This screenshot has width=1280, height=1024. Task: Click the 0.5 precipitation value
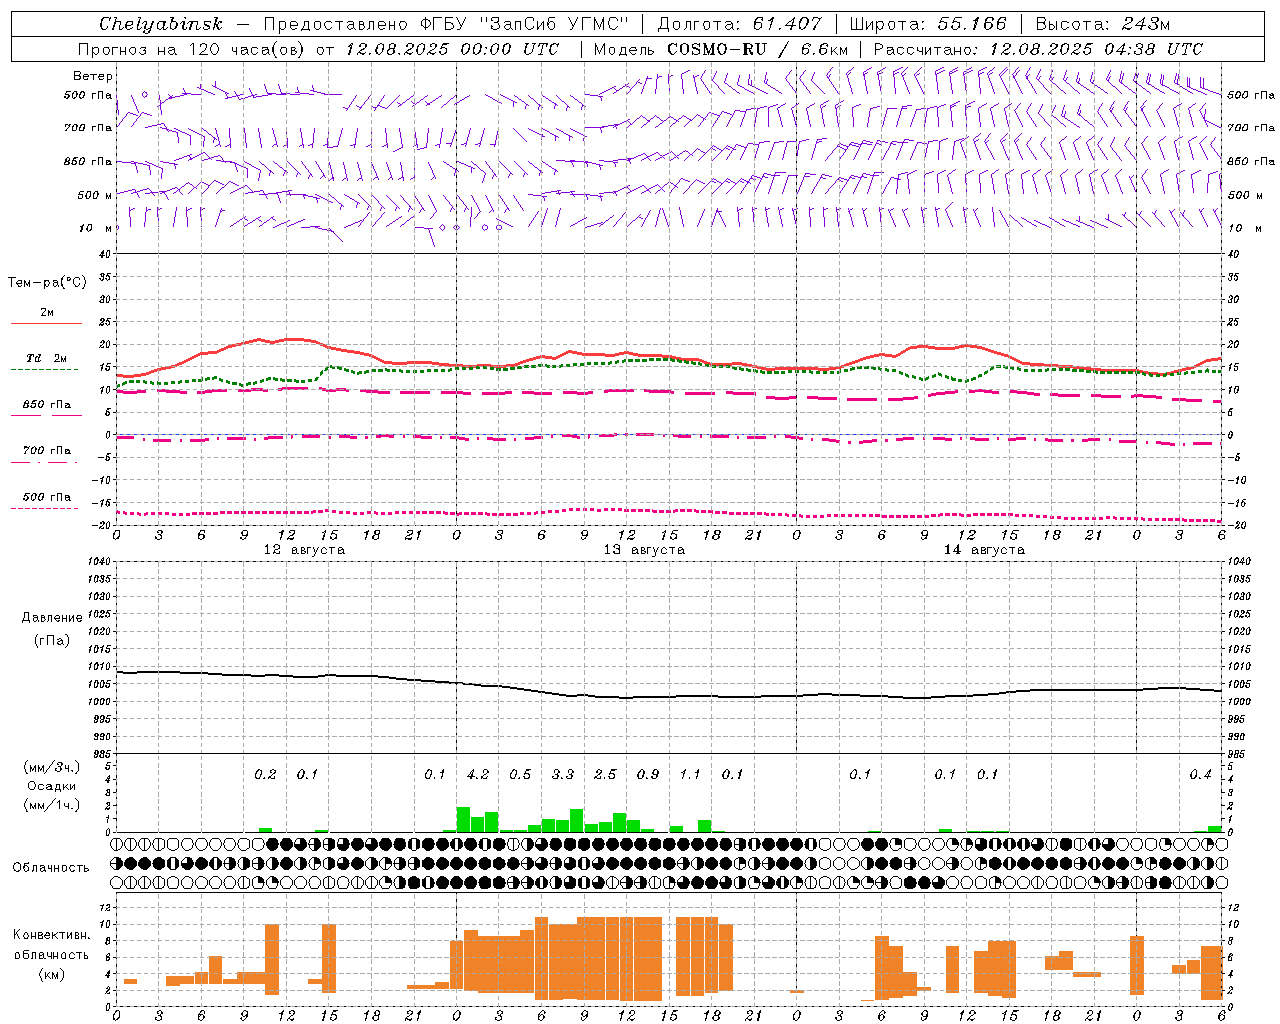tap(520, 775)
